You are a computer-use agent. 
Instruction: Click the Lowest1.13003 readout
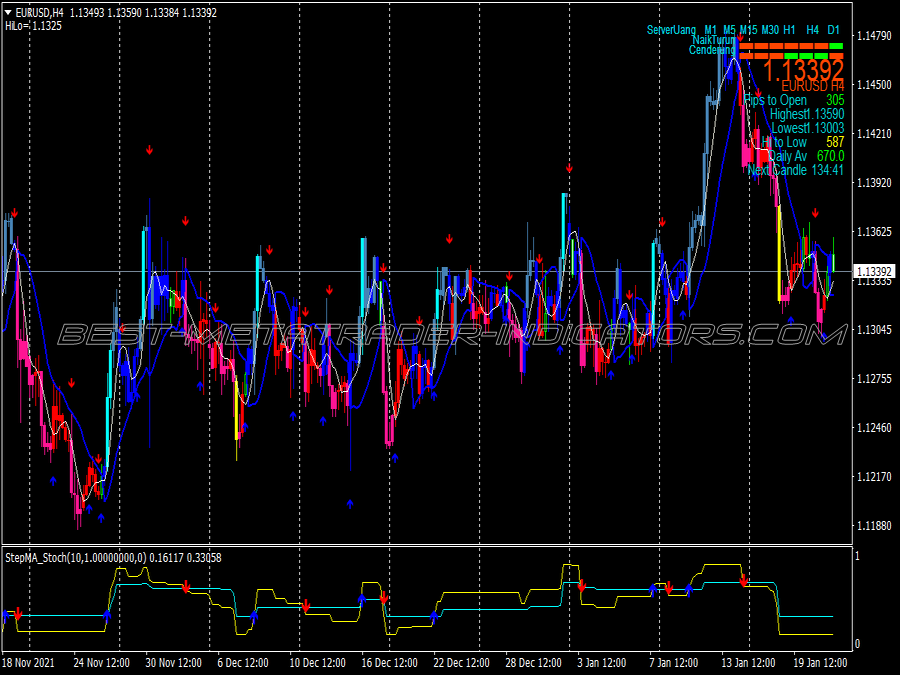point(808,128)
